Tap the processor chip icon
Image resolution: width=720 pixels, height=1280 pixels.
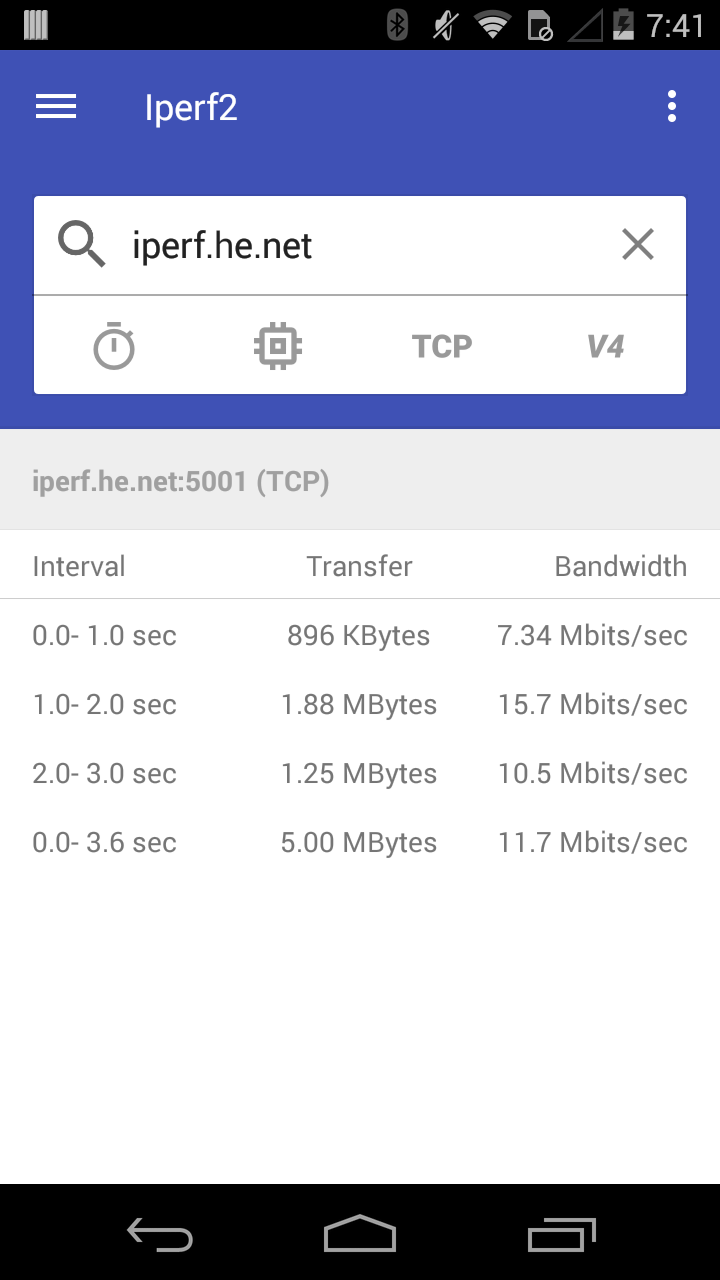coord(278,346)
